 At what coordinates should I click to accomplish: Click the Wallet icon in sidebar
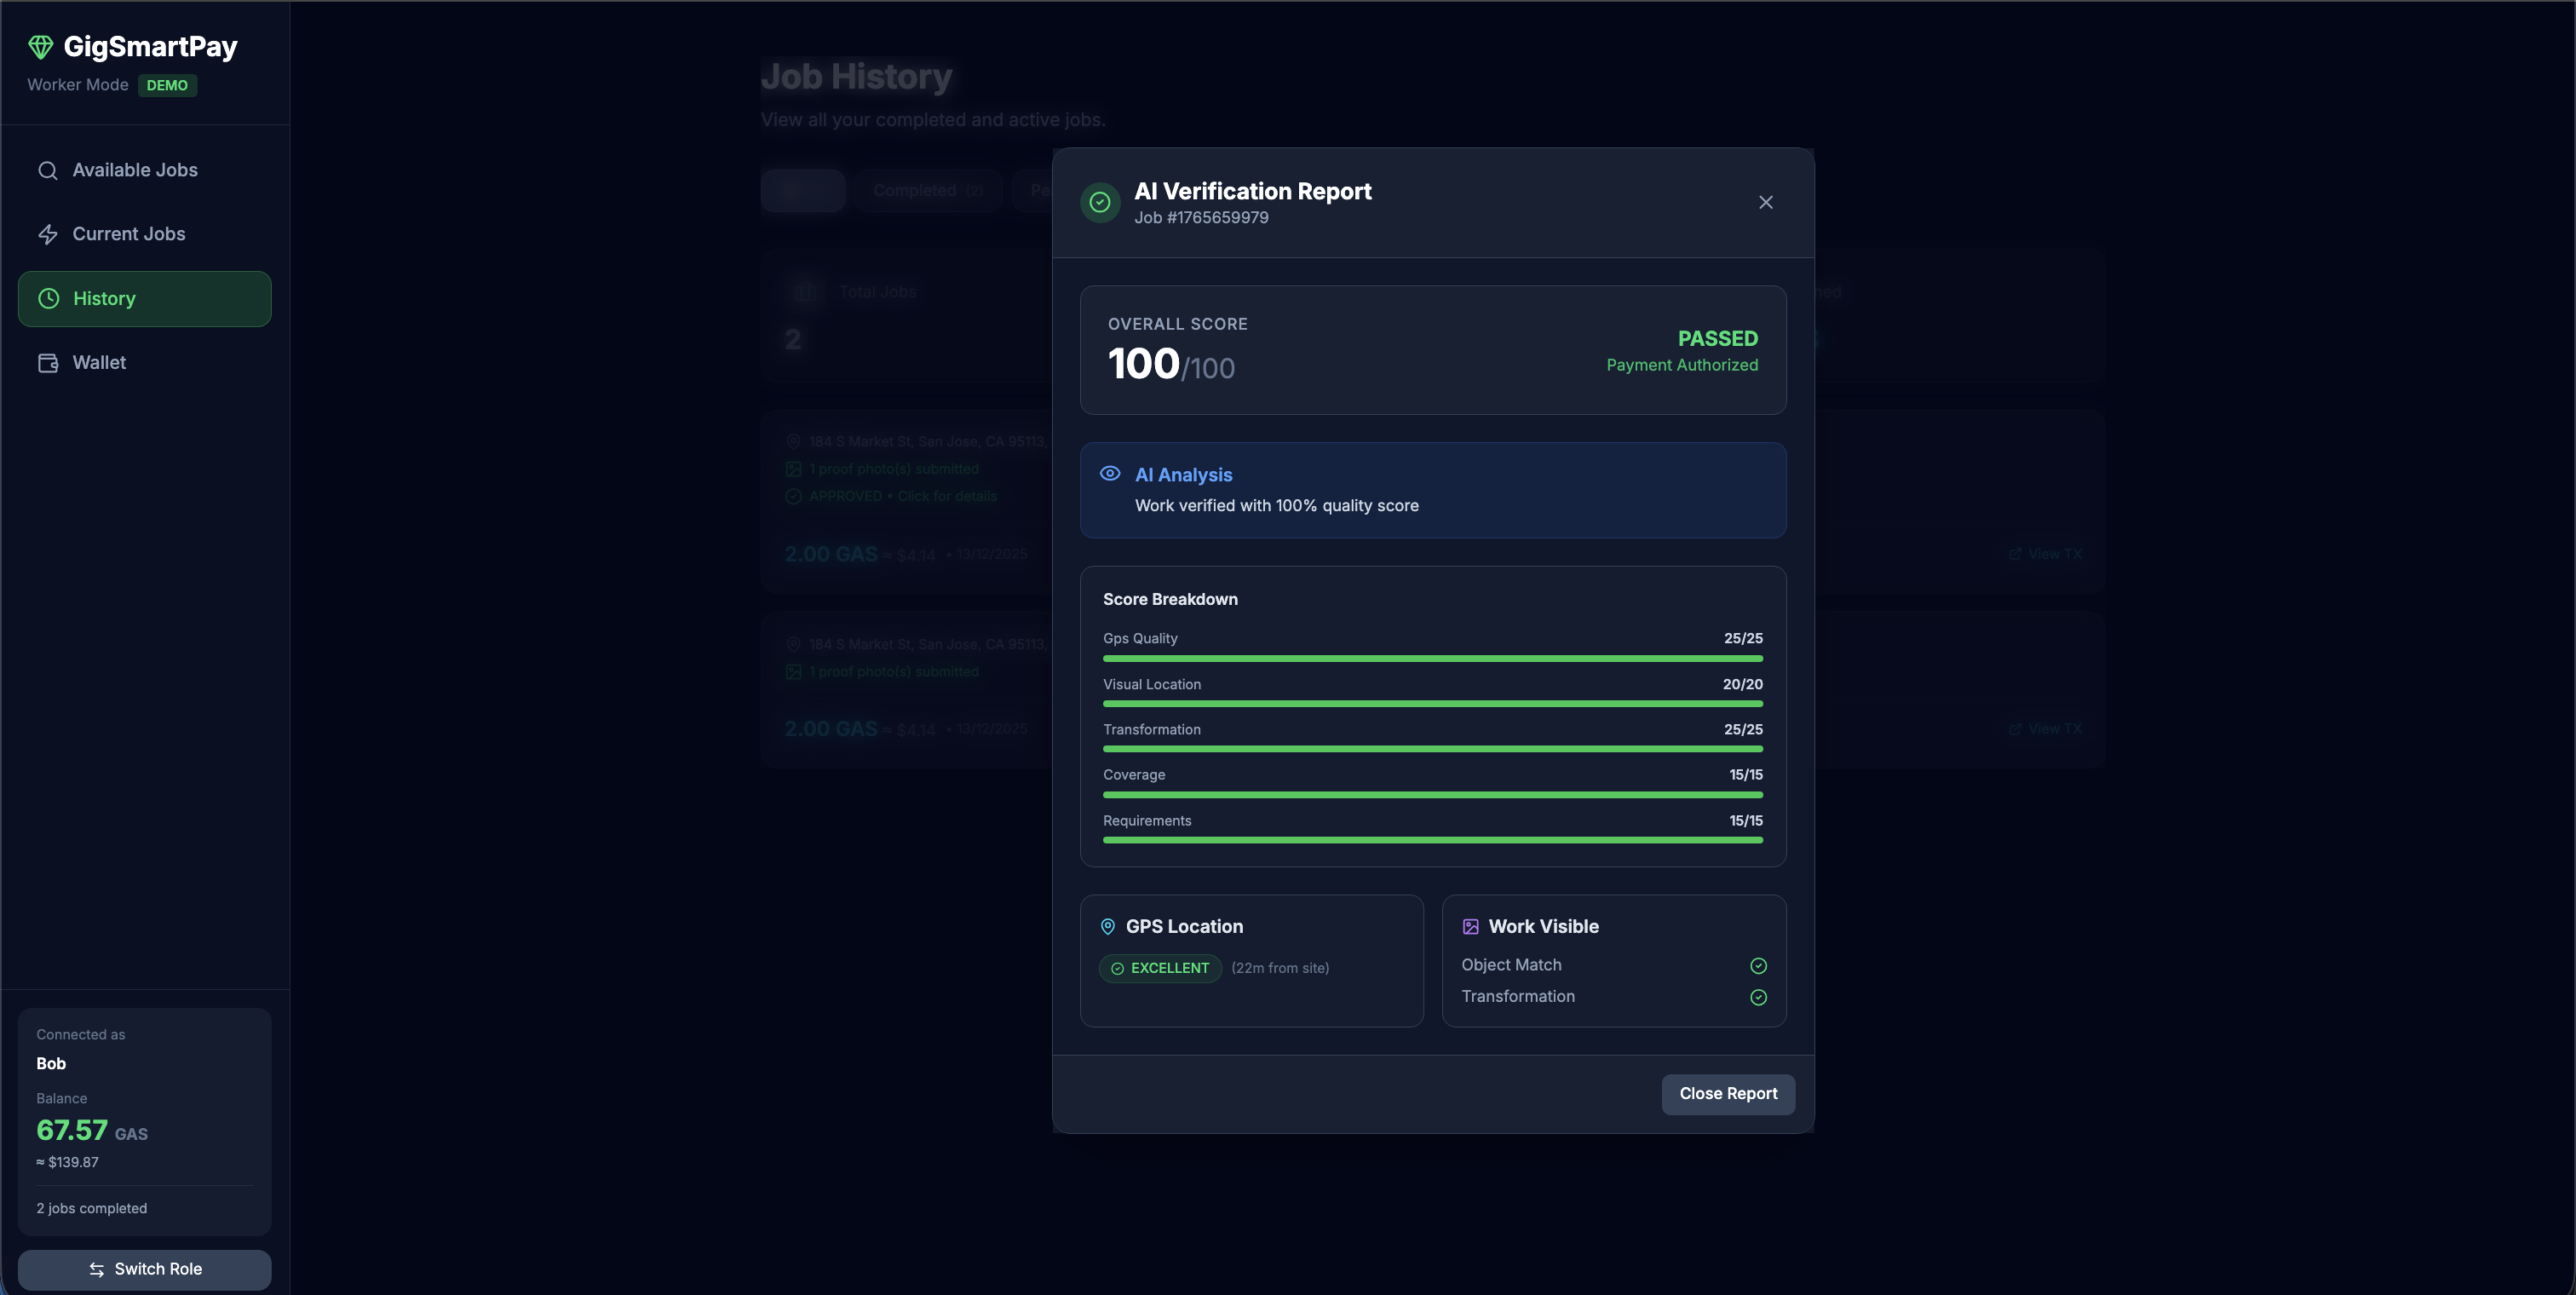pos(47,363)
